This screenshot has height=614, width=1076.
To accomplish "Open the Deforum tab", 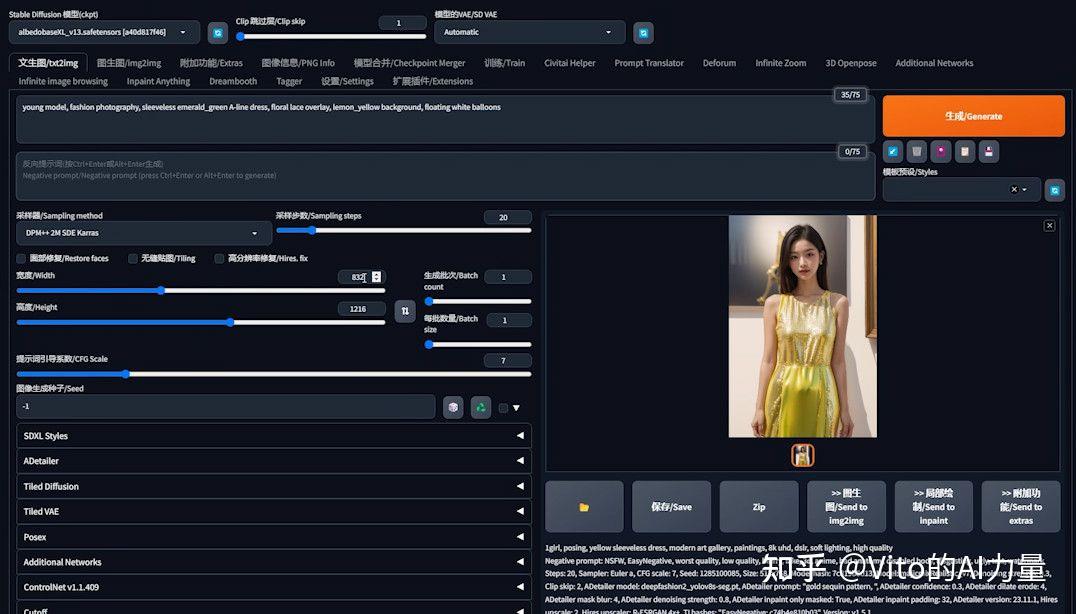I will point(719,63).
